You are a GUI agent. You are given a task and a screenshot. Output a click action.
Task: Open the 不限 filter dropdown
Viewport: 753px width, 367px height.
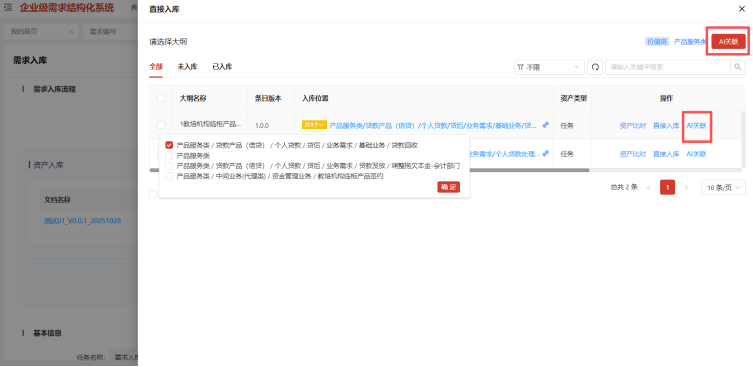(x=549, y=67)
